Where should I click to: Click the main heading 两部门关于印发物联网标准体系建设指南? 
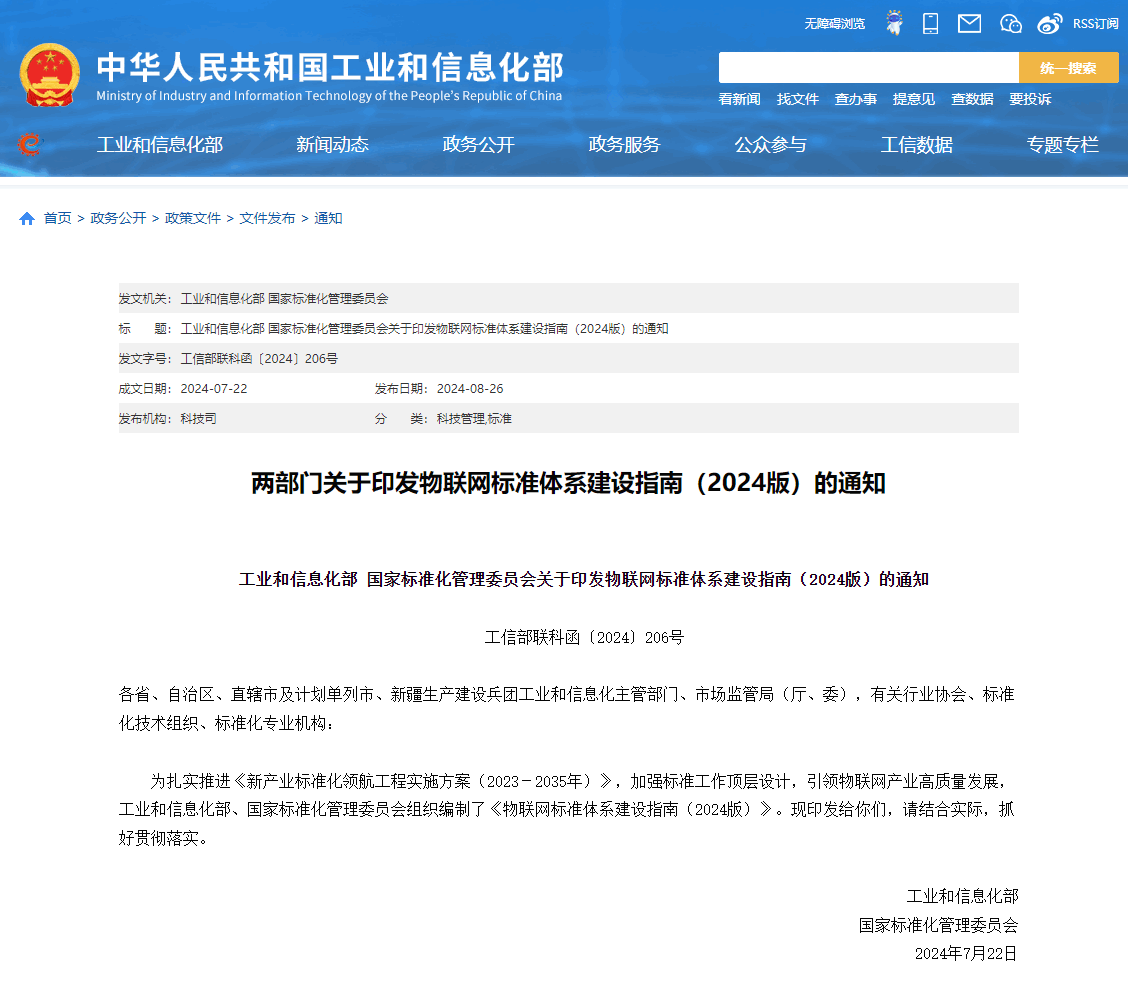click(568, 483)
